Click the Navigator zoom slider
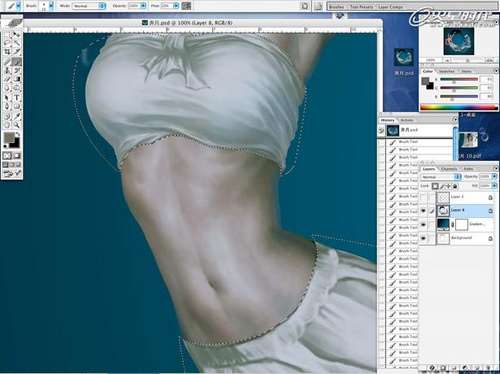The width and height of the screenshot is (500, 374). click(467, 60)
